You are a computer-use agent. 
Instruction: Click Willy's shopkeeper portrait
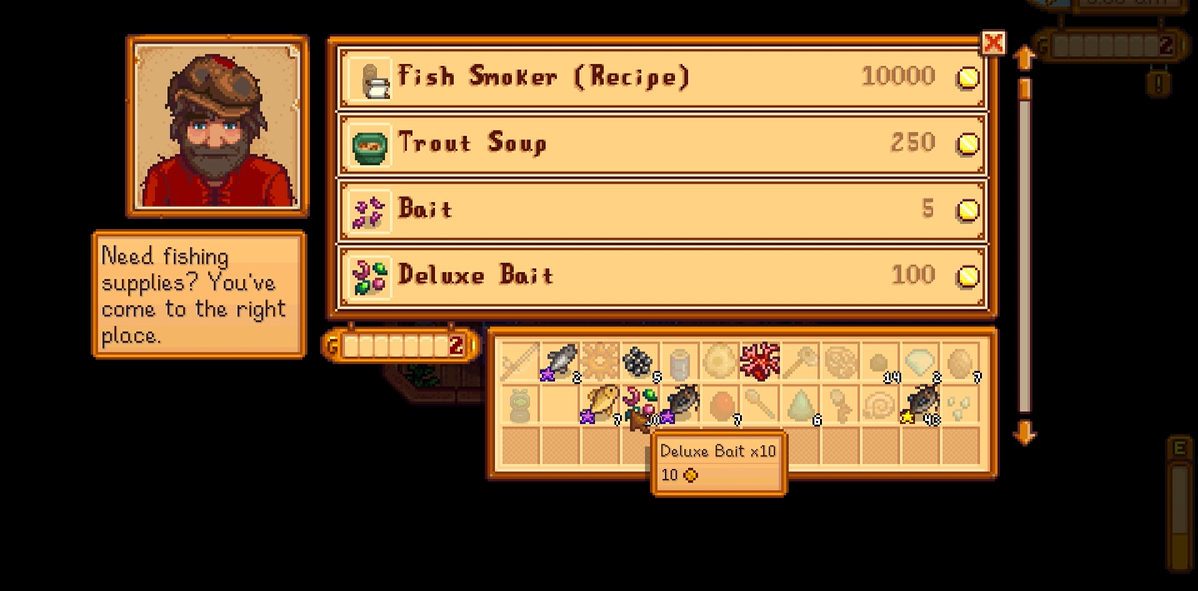[218, 127]
